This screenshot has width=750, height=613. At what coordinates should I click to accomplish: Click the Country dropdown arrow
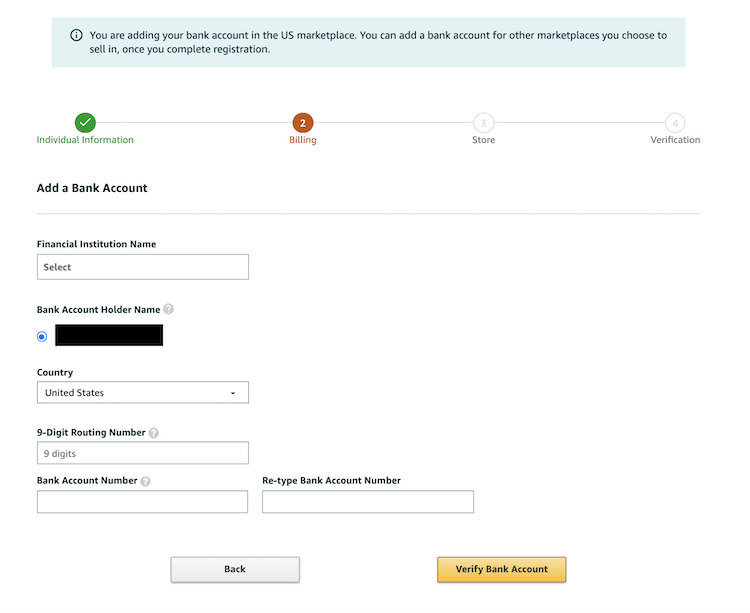coord(233,393)
